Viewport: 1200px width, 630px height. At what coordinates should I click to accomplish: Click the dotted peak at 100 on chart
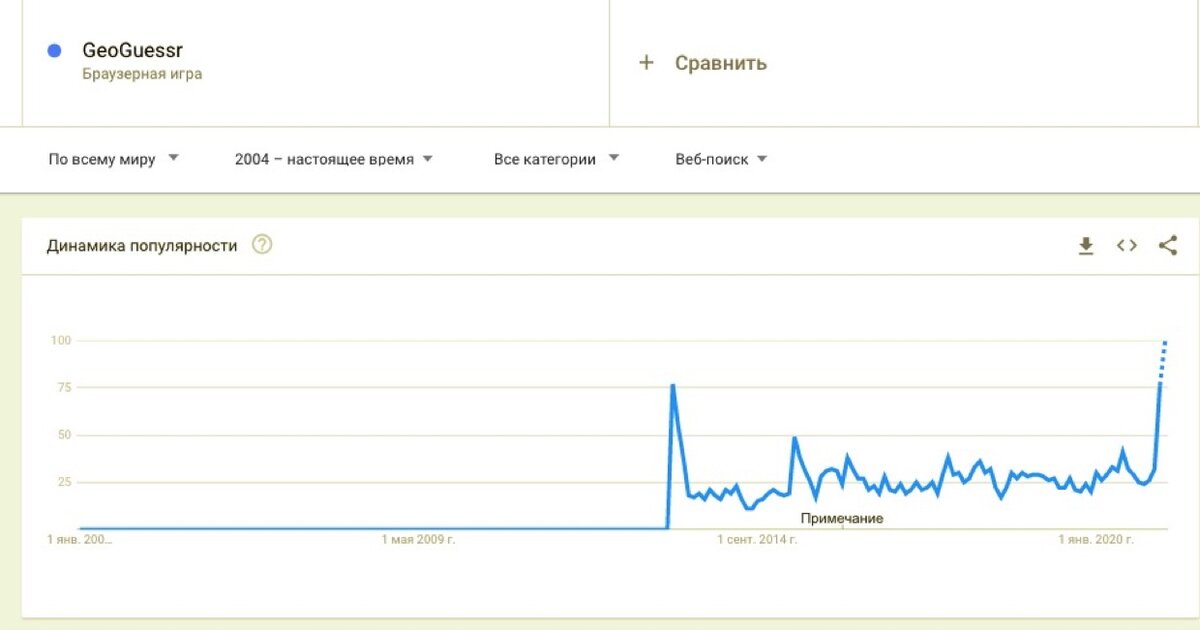[1165, 342]
